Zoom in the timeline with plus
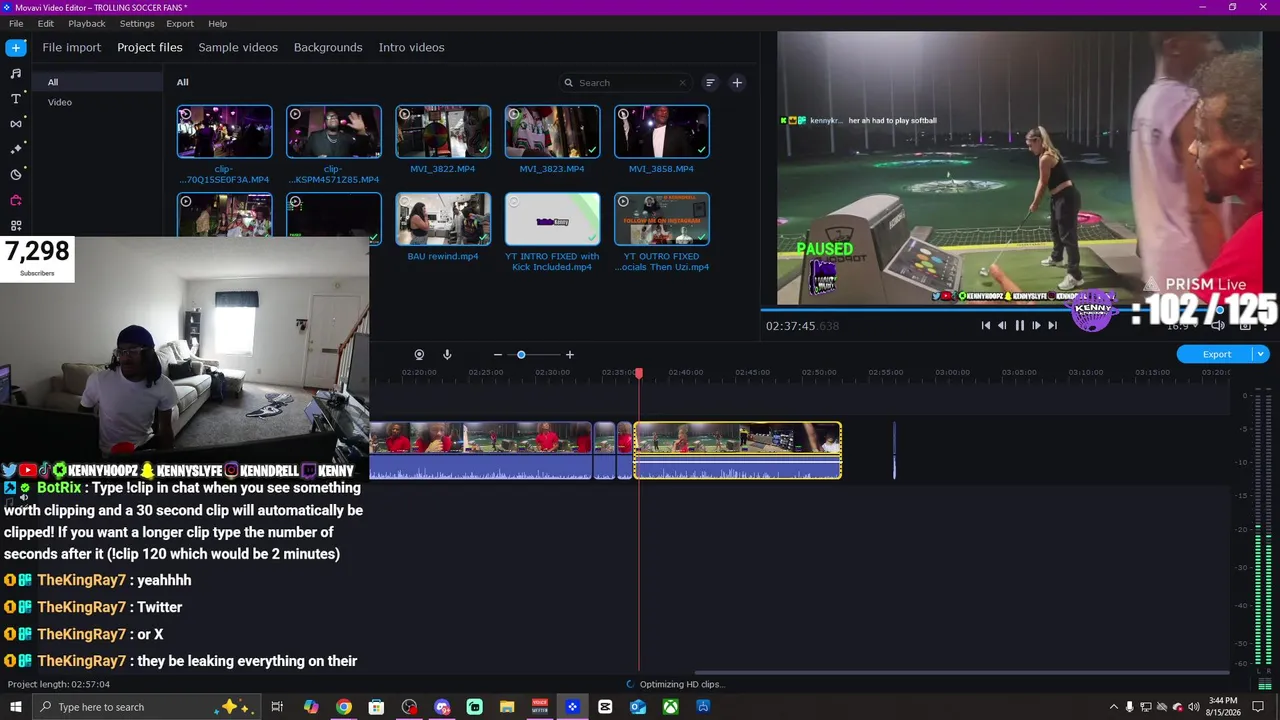This screenshot has width=1280, height=720. [x=570, y=355]
